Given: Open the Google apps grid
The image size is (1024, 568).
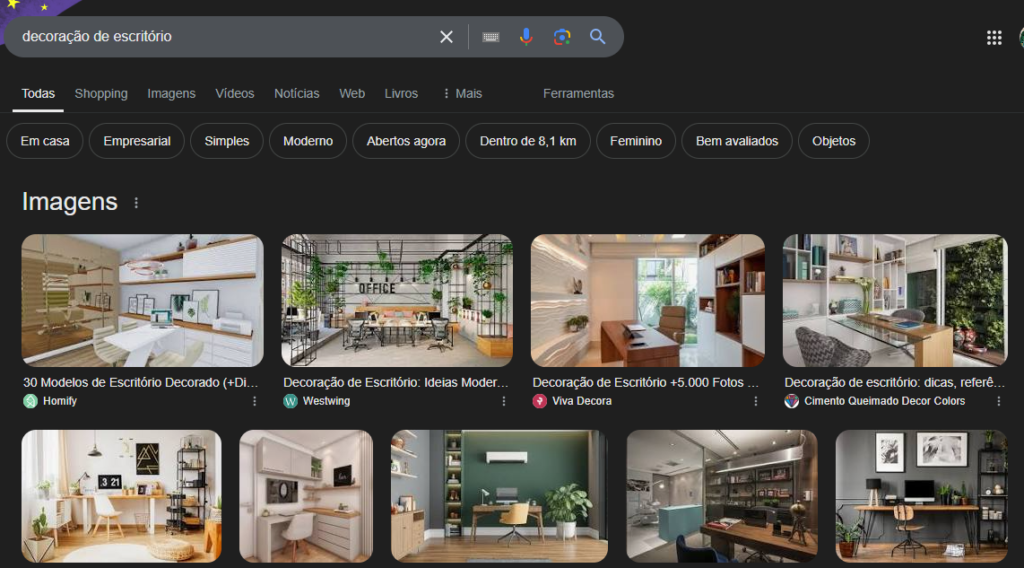Looking at the screenshot, I should 994,38.
